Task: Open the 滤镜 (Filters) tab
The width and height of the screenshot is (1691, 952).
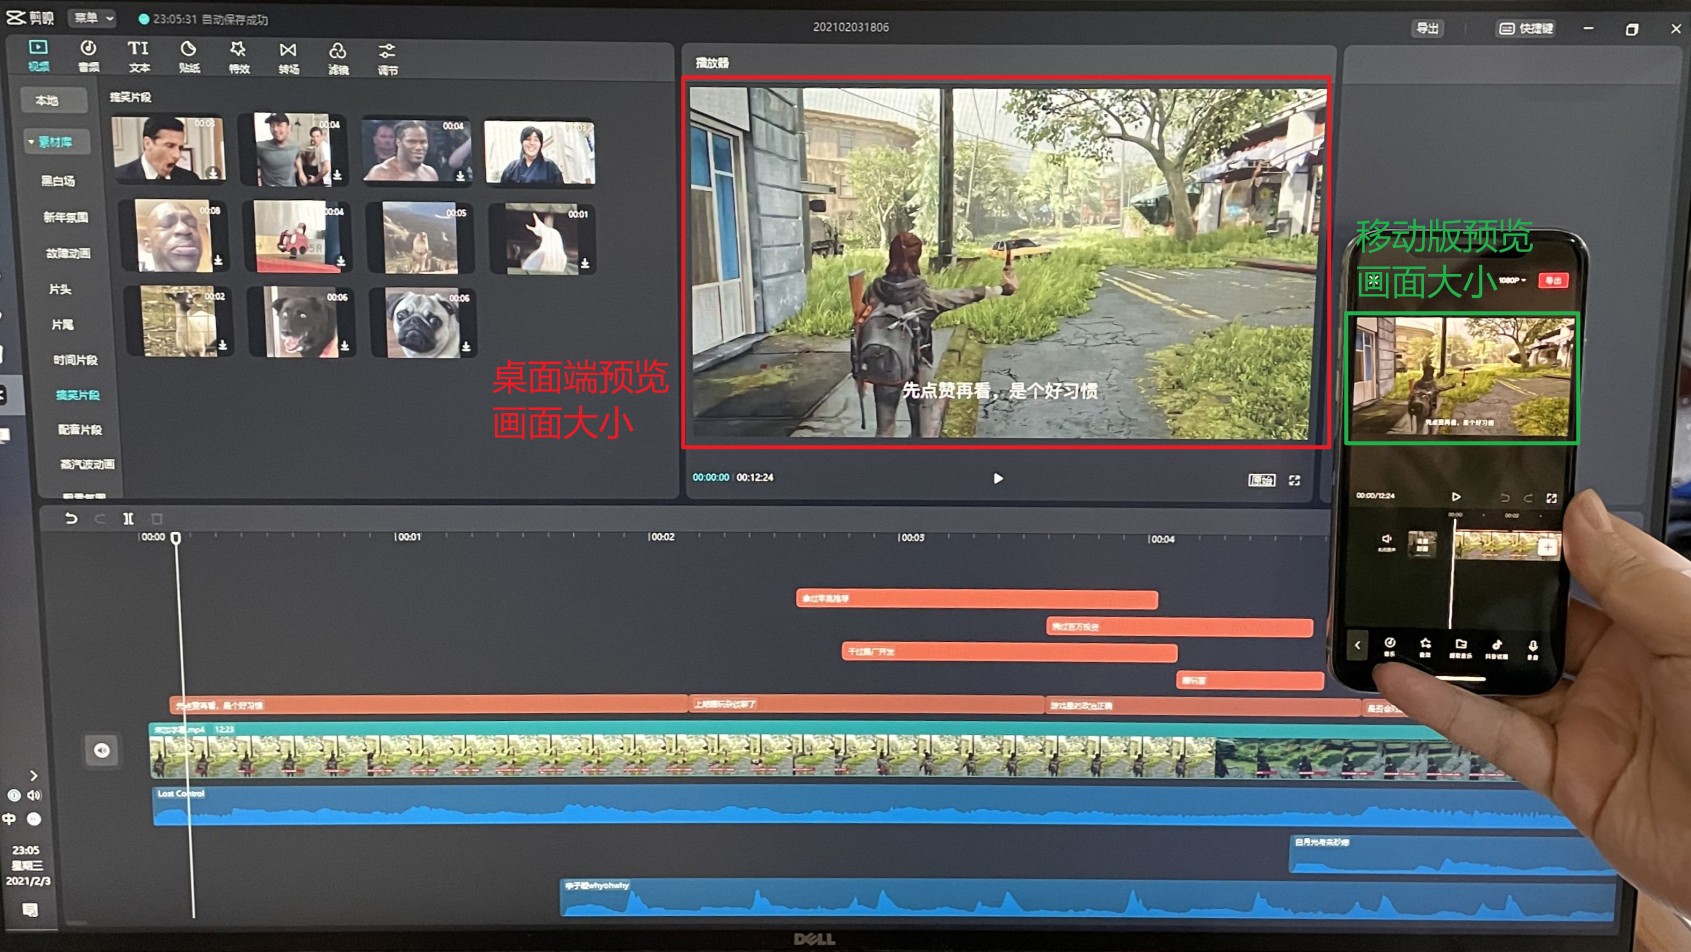Action: click(338, 58)
